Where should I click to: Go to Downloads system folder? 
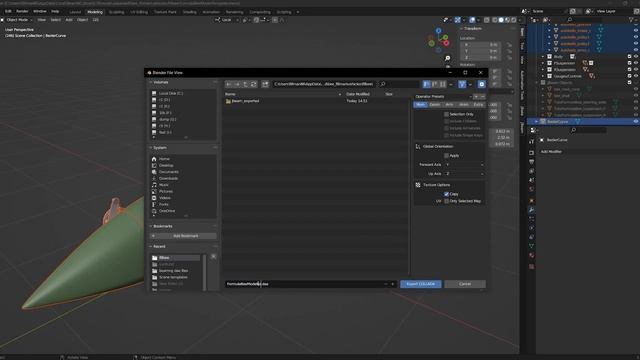(168, 178)
